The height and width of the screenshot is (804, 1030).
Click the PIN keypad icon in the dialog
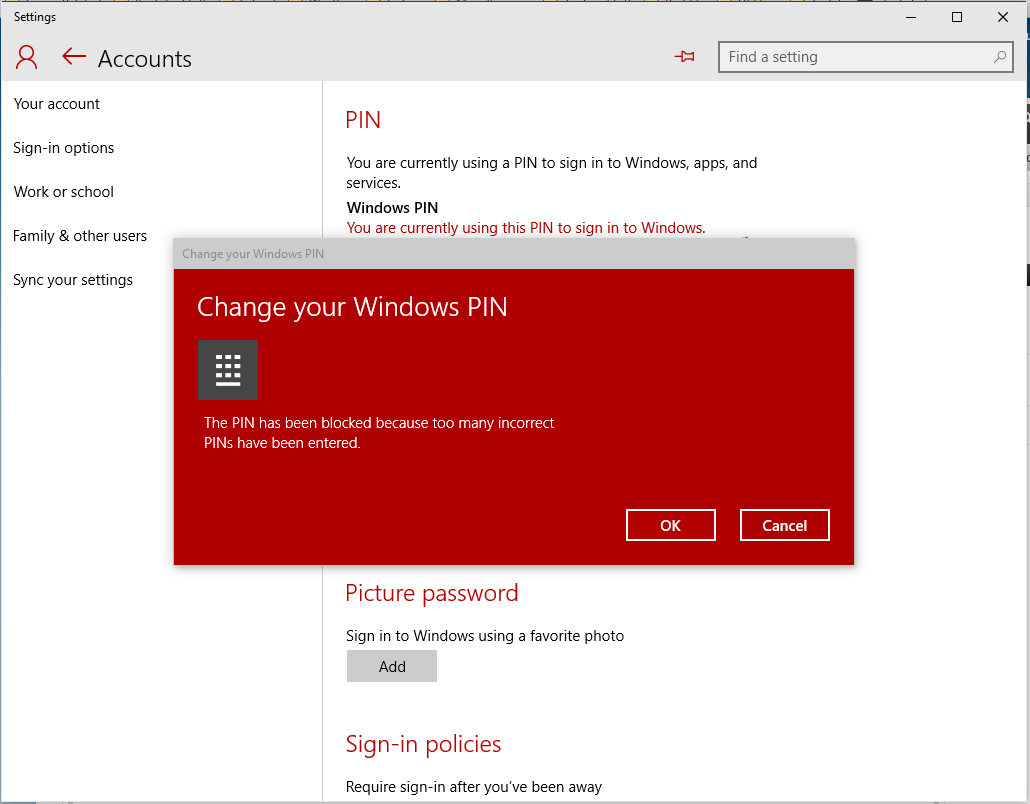[x=227, y=369]
